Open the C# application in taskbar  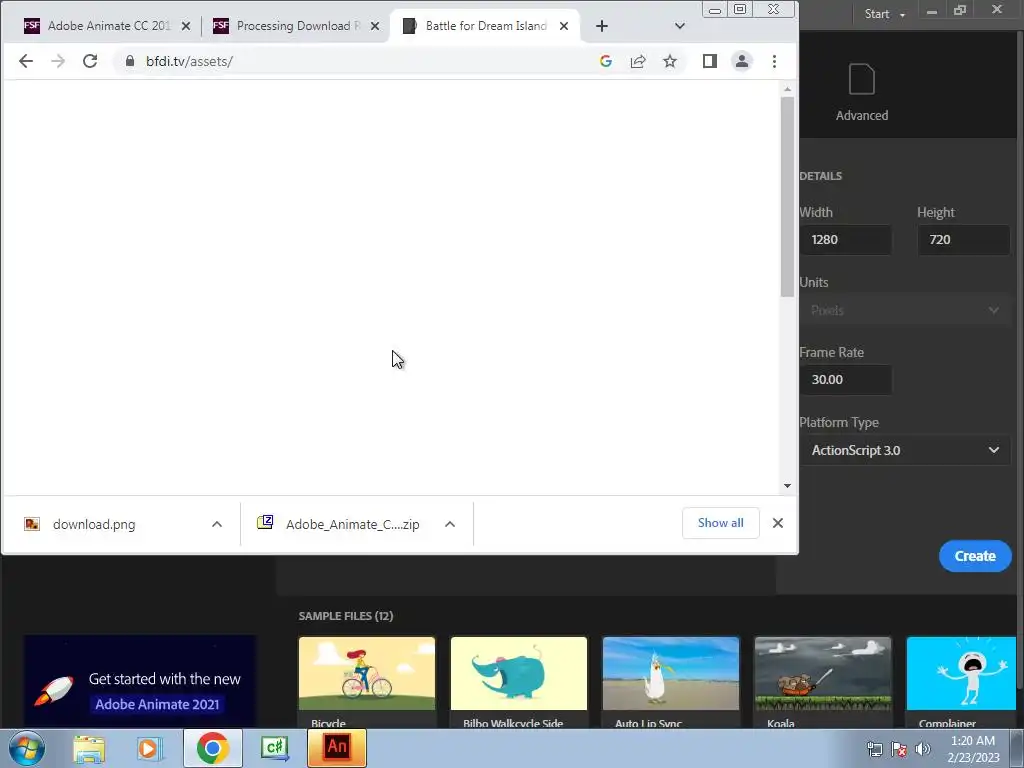(x=274, y=748)
